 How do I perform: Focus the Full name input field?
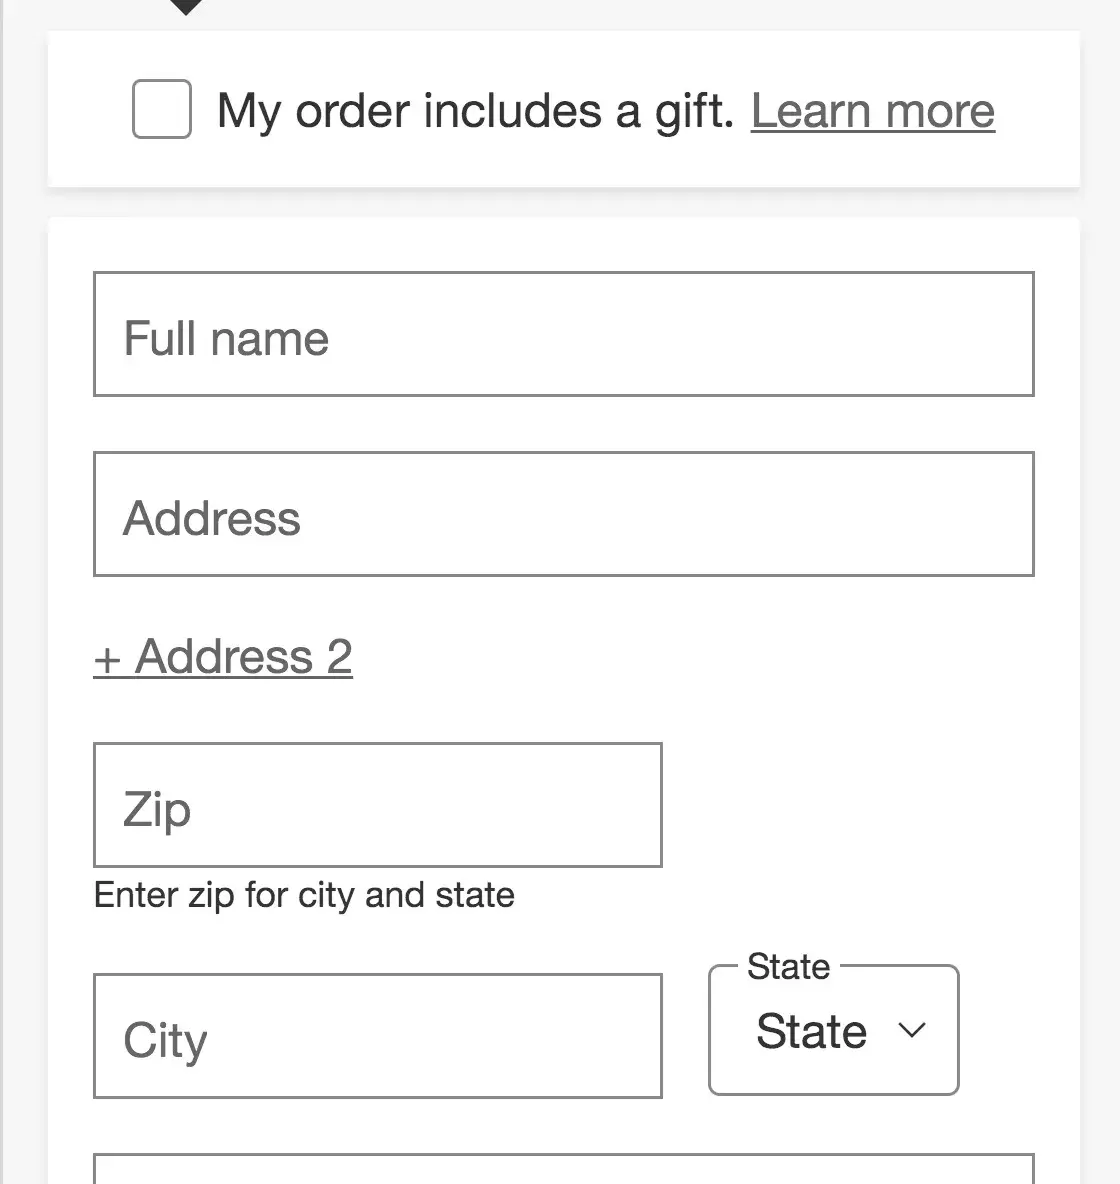click(x=563, y=334)
